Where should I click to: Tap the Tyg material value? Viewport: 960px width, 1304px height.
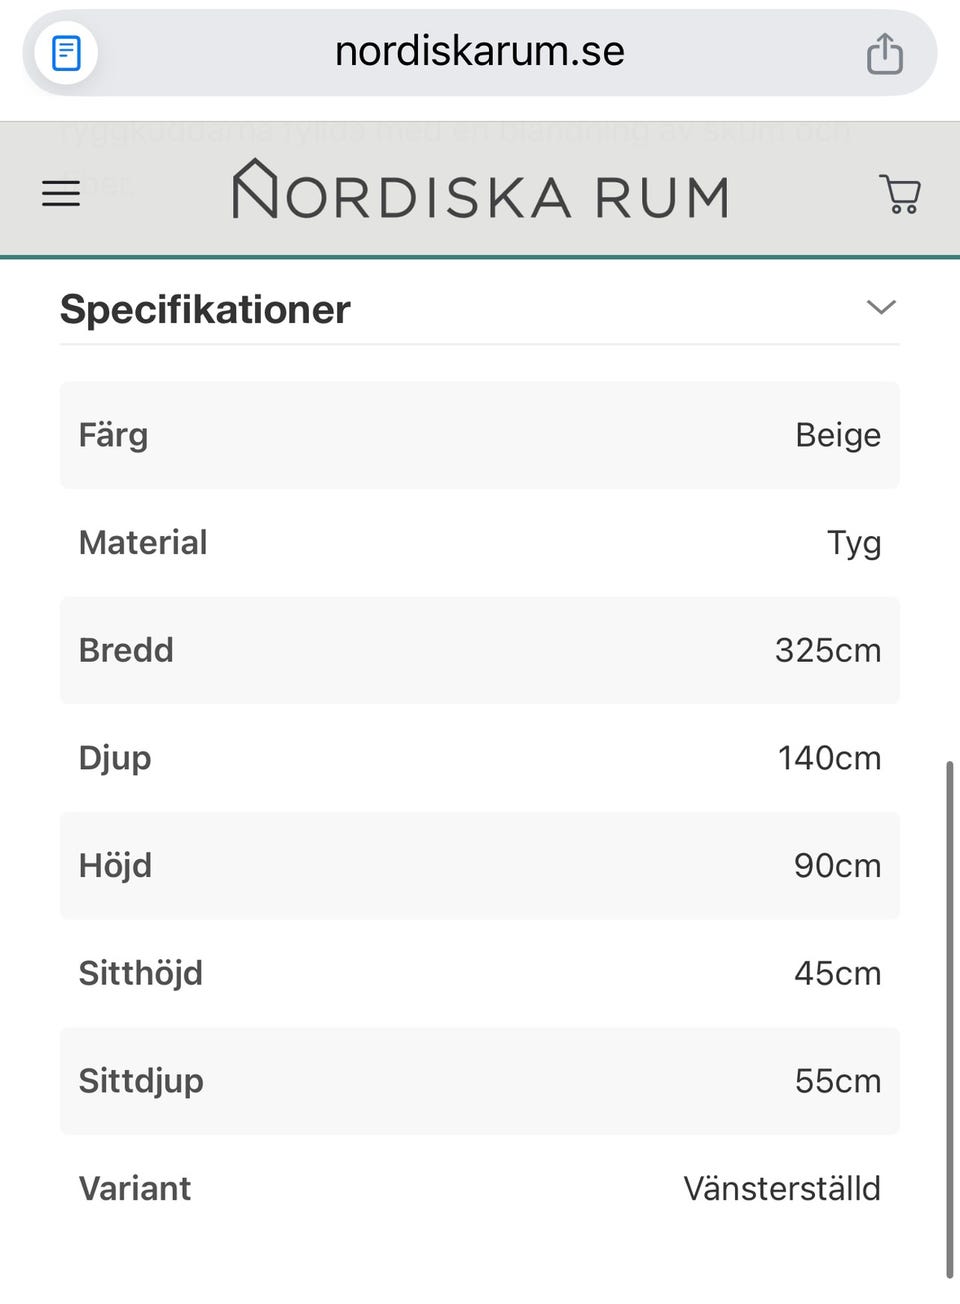(x=853, y=543)
